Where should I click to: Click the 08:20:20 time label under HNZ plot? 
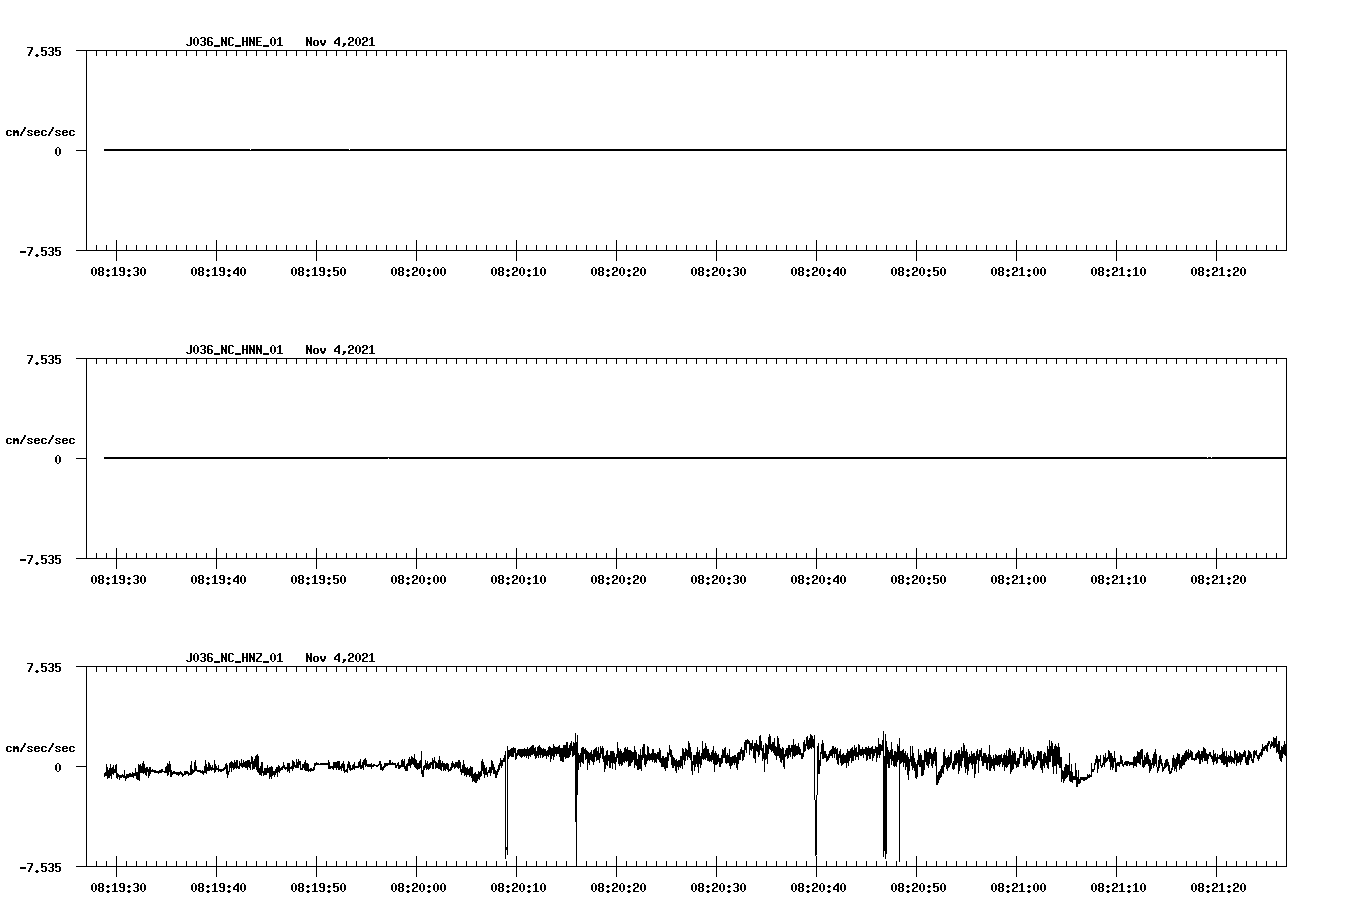point(618,887)
